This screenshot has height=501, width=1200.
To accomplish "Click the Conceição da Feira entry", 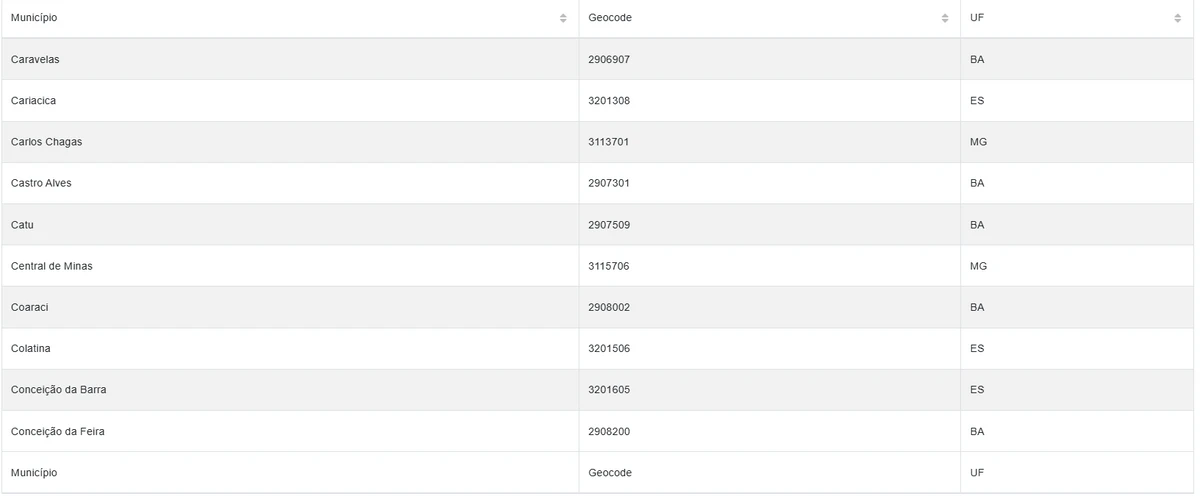I will [57, 431].
